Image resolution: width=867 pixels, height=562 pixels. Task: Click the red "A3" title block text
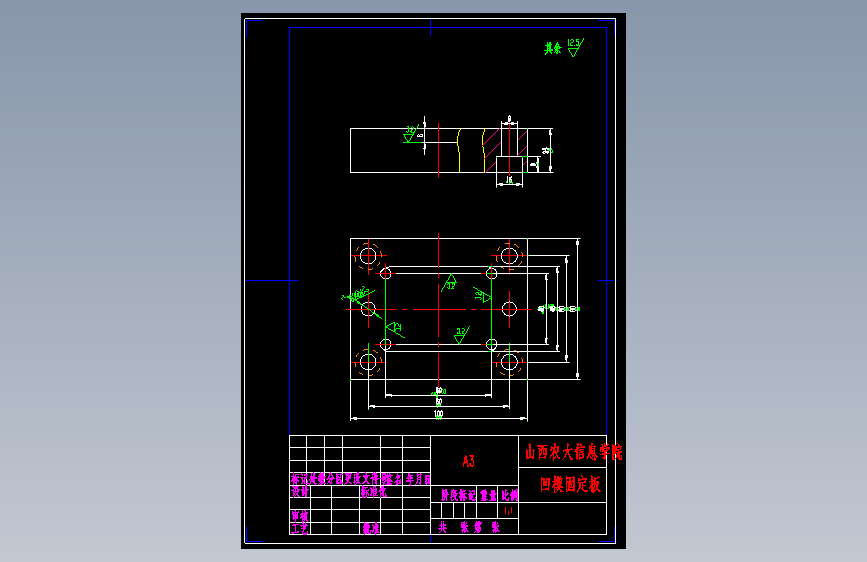468,461
